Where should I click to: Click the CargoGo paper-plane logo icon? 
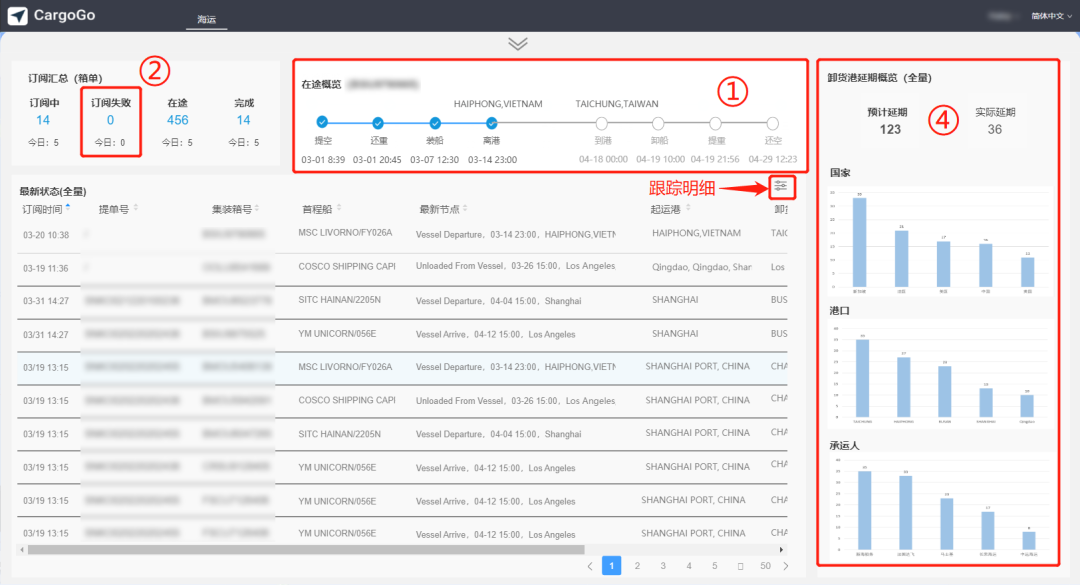point(18,15)
